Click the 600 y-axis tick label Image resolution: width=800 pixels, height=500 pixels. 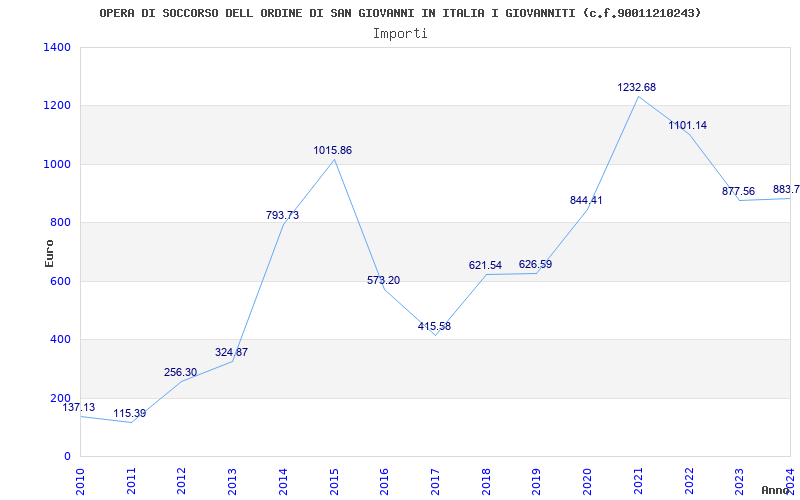pos(61,281)
